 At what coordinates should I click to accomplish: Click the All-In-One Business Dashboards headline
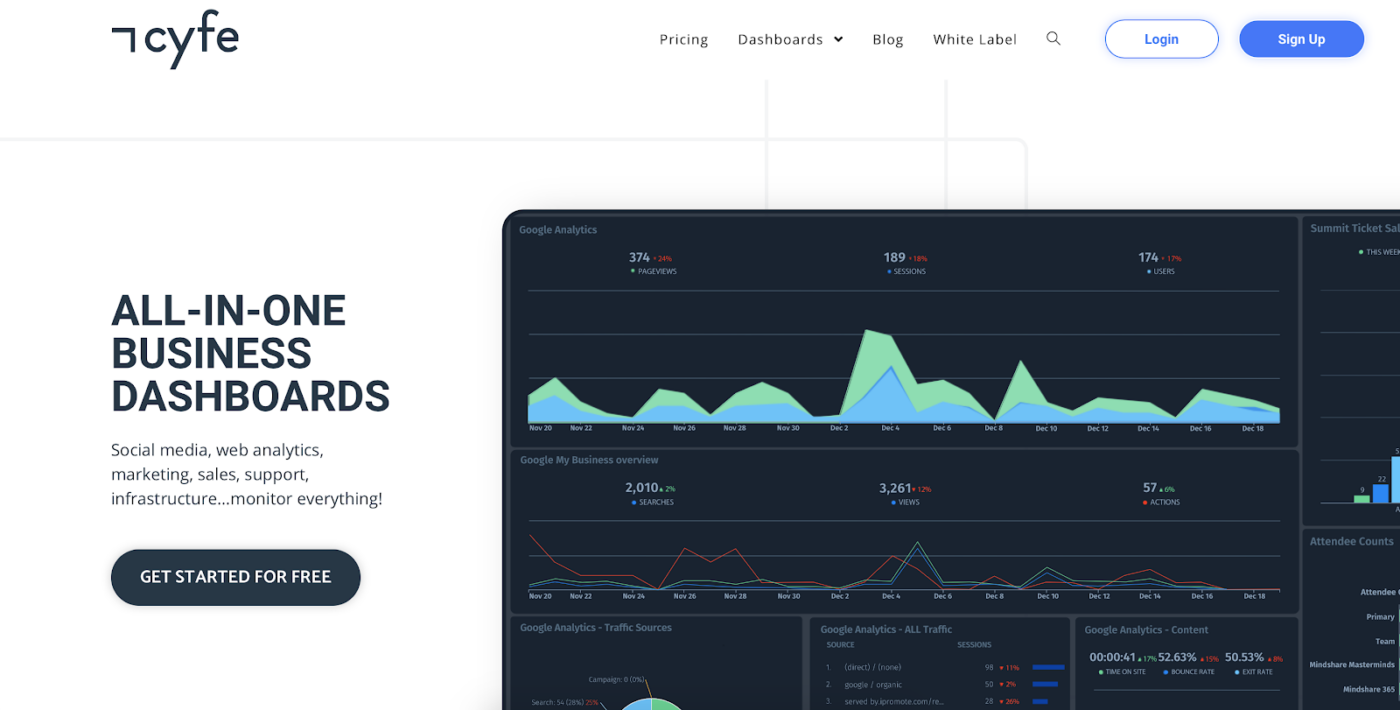[x=250, y=353]
